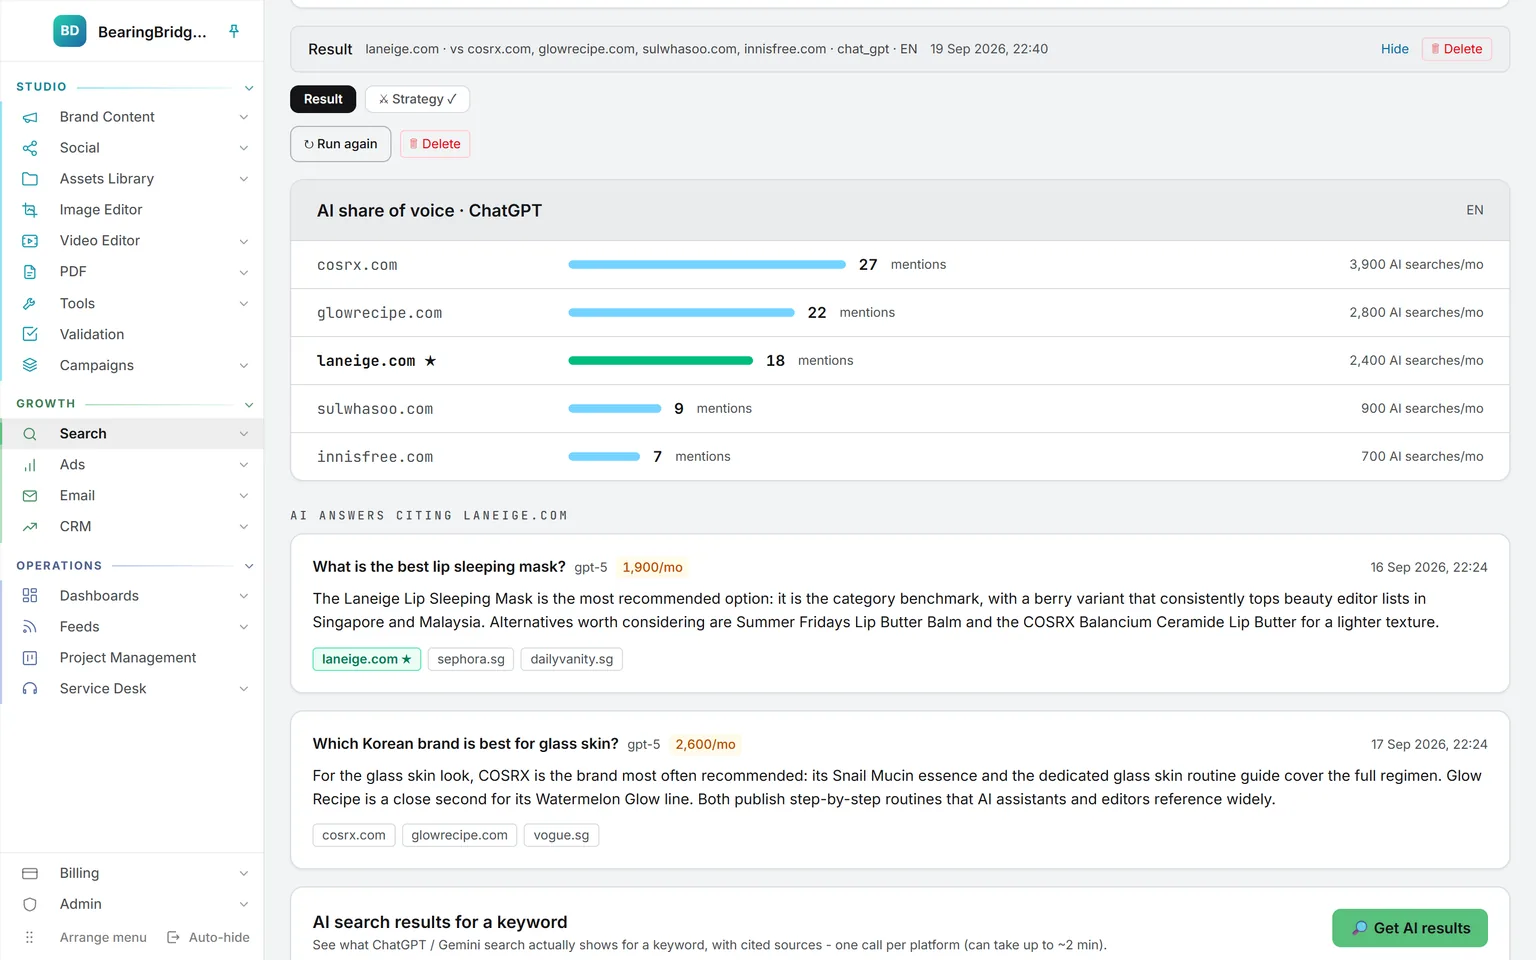Collapse the OPERATIONS section
Viewport: 1536px width, 960px height.
pyautogui.click(x=249, y=566)
